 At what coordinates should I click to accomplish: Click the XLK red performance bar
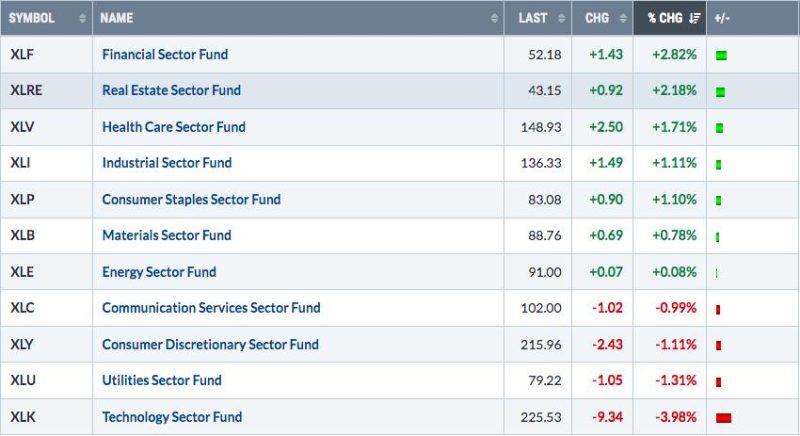click(724, 417)
